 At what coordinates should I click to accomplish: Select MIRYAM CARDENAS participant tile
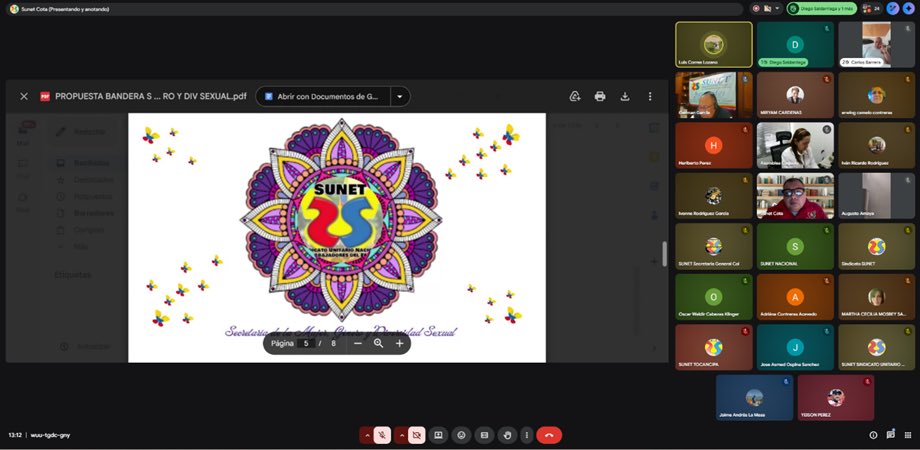795,95
